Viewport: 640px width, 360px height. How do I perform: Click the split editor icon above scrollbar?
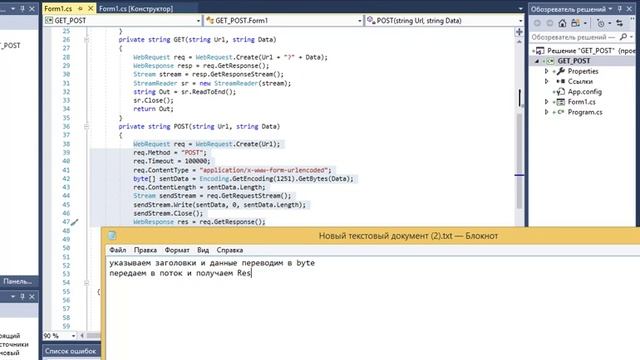[x=519, y=32]
